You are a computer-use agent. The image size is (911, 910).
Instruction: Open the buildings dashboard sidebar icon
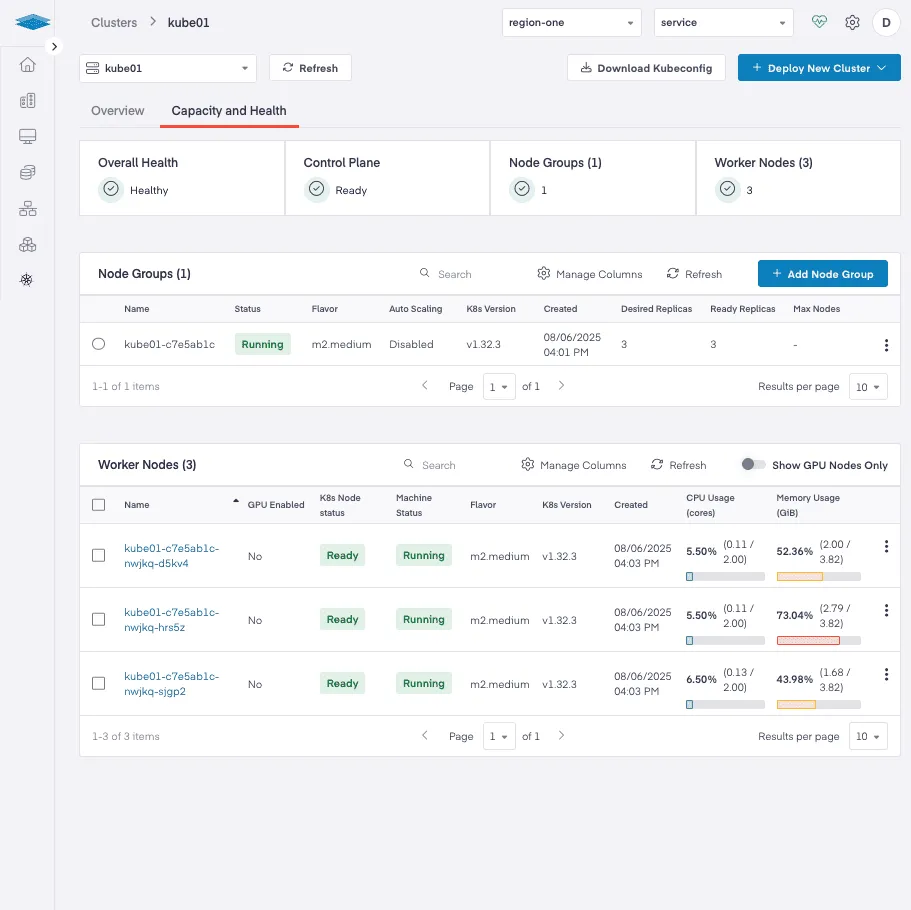(x=27, y=101)
